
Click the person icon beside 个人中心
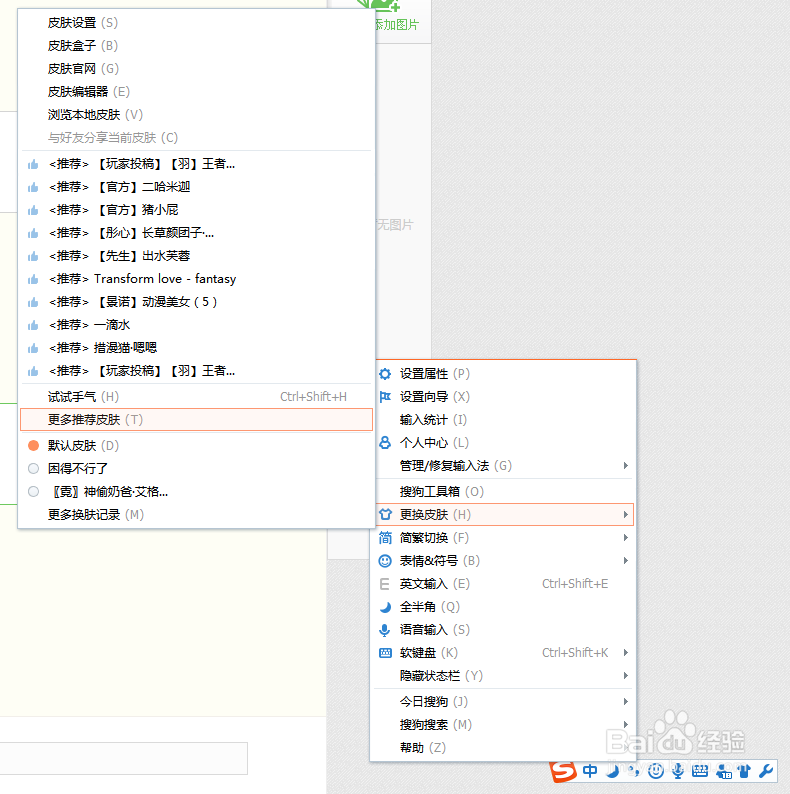(385, 443)
